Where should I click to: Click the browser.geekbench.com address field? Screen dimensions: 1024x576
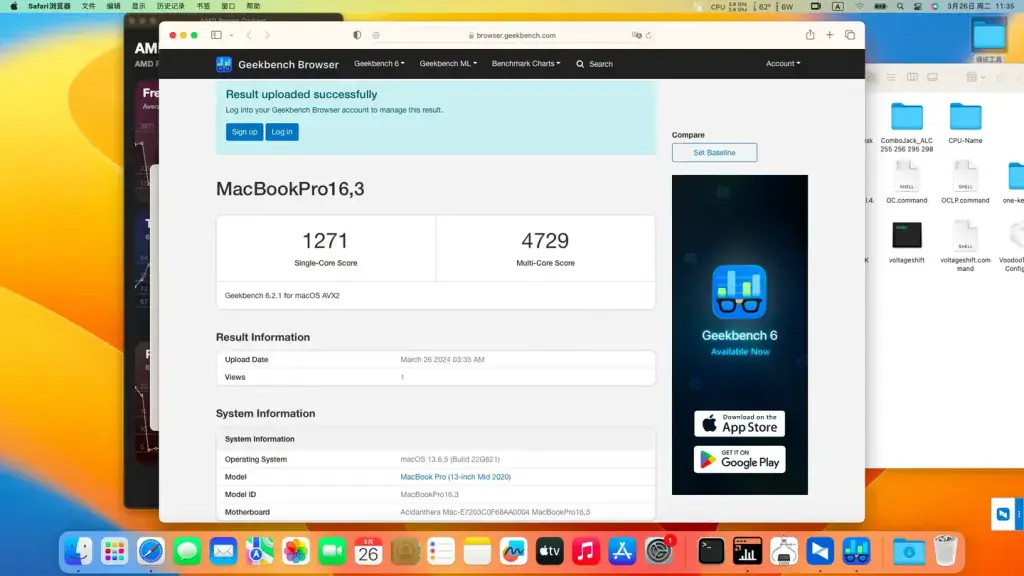512,35
